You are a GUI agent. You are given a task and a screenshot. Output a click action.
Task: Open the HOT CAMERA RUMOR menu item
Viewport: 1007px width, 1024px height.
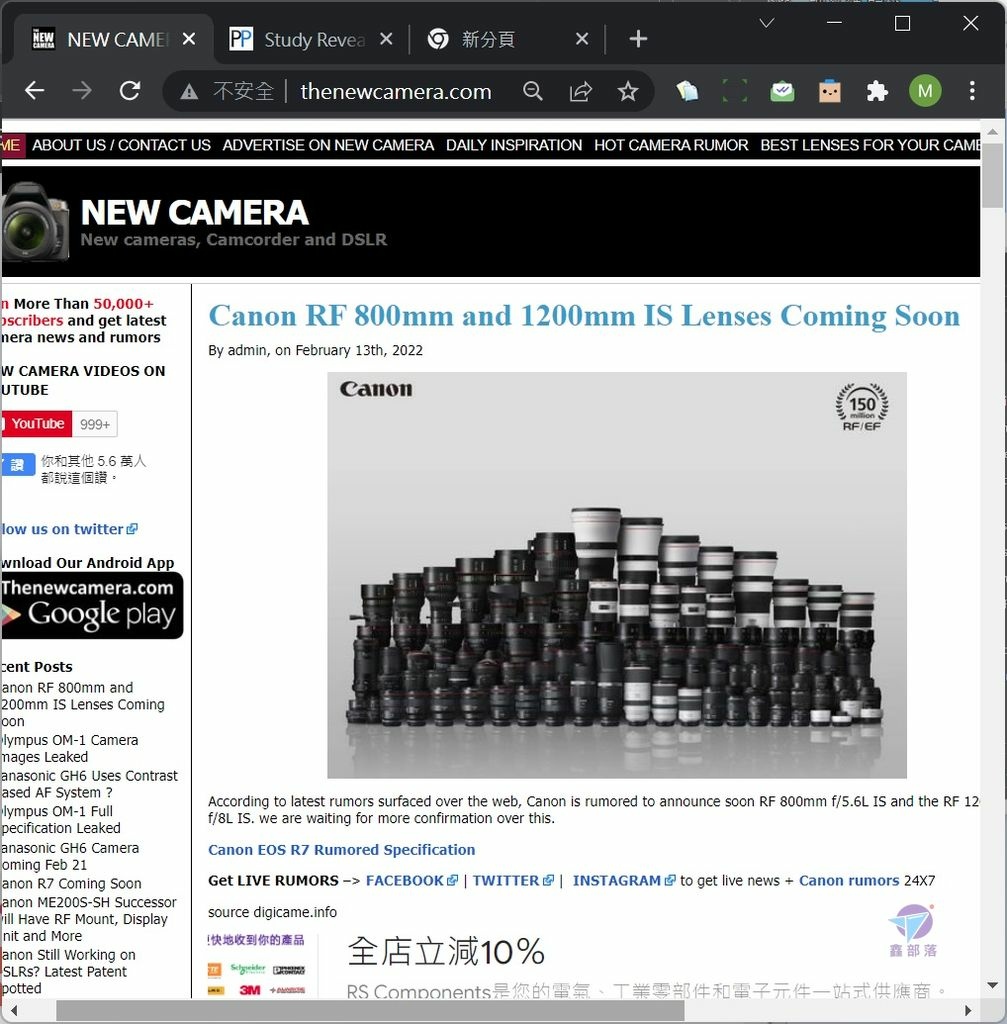671,145
